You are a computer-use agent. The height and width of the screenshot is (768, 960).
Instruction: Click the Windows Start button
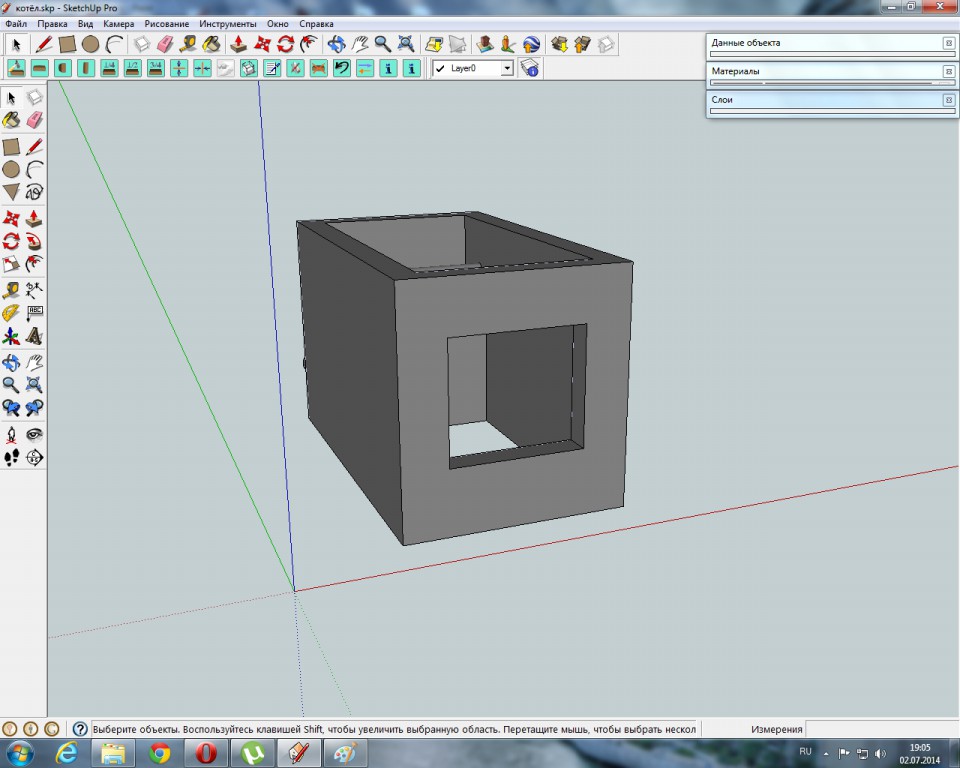coord(20,752)
